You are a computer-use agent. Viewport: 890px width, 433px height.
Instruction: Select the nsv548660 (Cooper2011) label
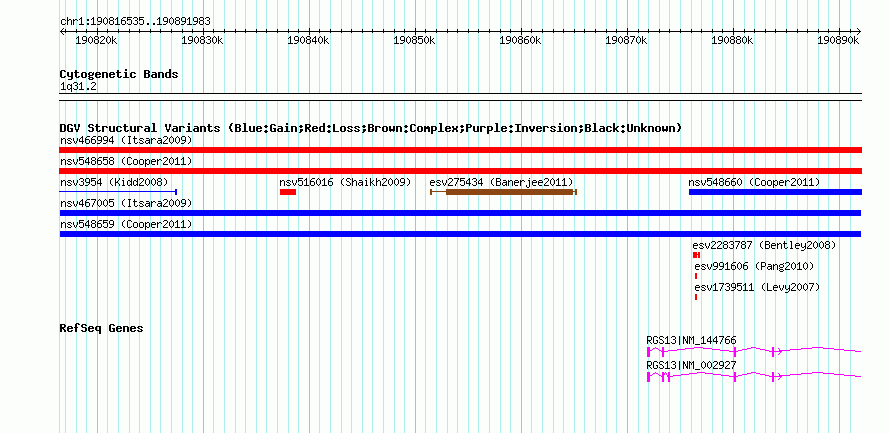(x=754, y=182)
